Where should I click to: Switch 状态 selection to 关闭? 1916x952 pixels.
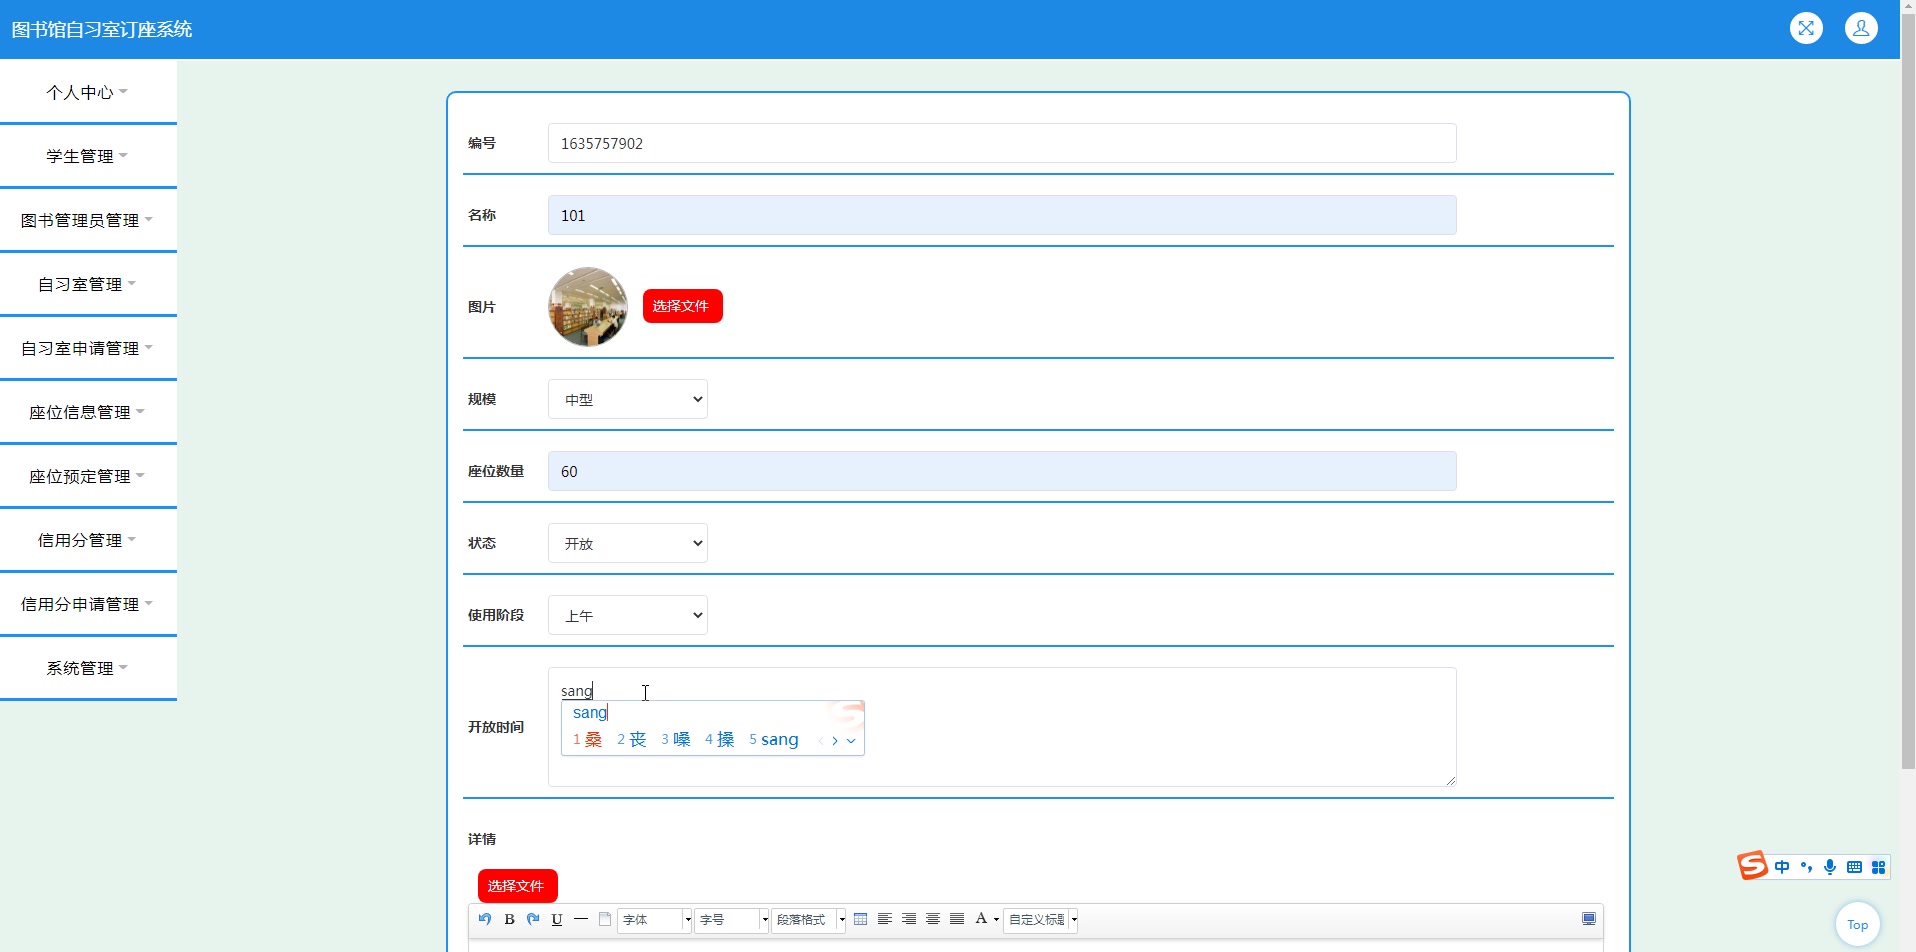click(626, 543)
